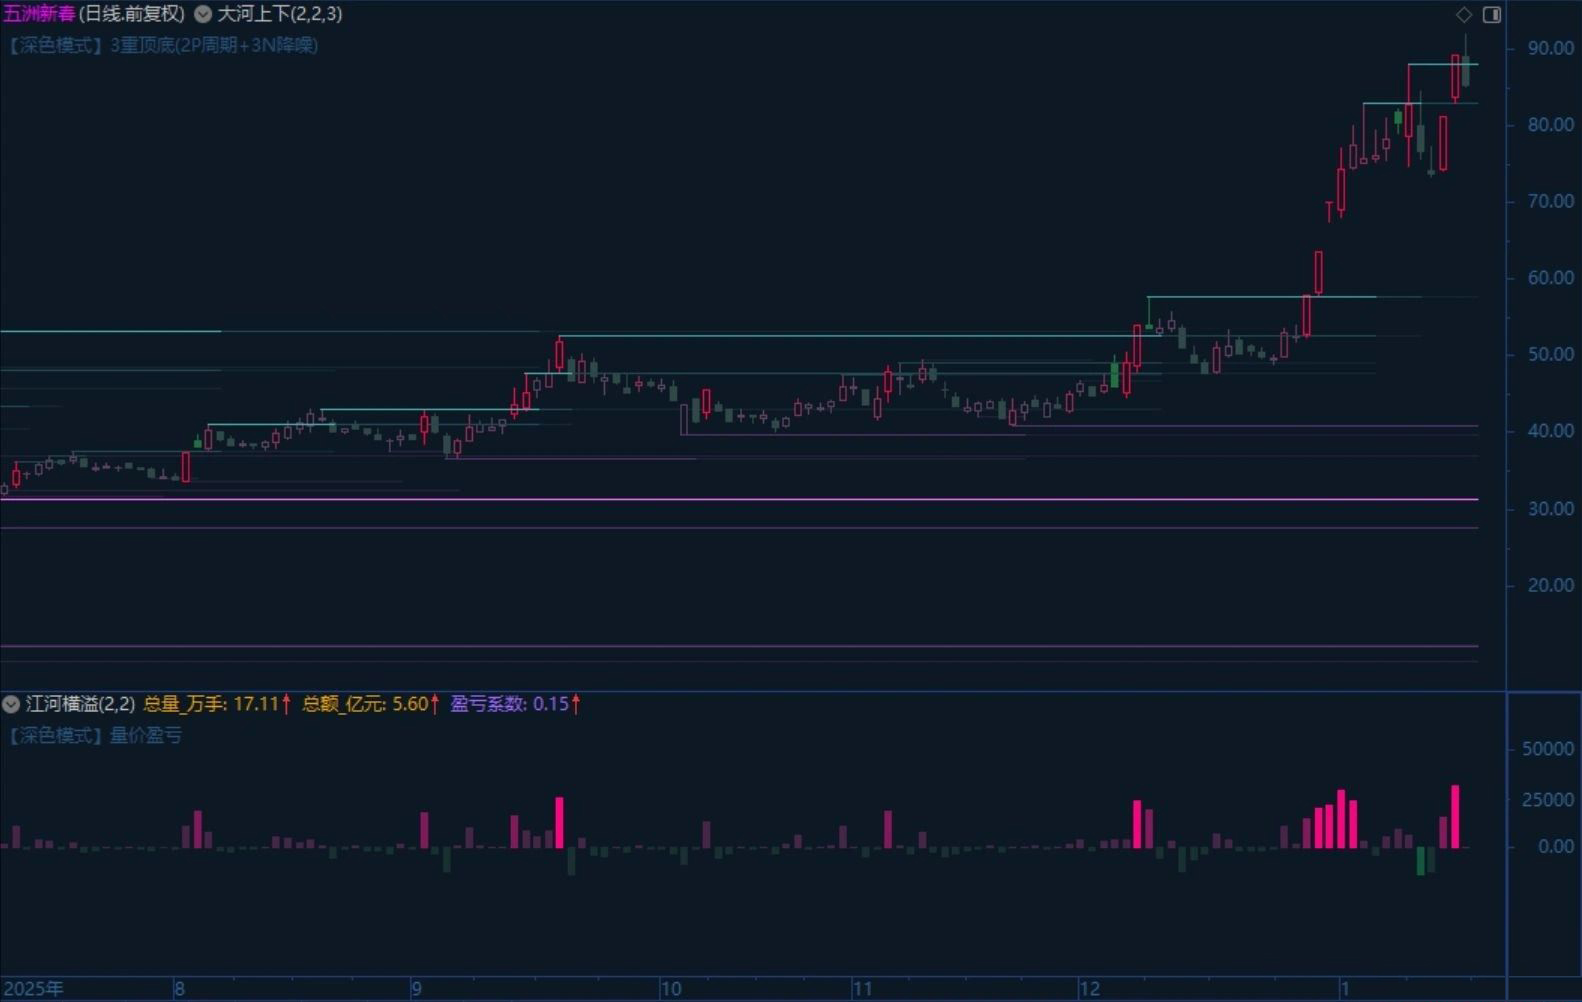This screenshot has width=1582, height=1002.
Task: Click the month 10 marker on the time axis
Action: tap(671, 989)
